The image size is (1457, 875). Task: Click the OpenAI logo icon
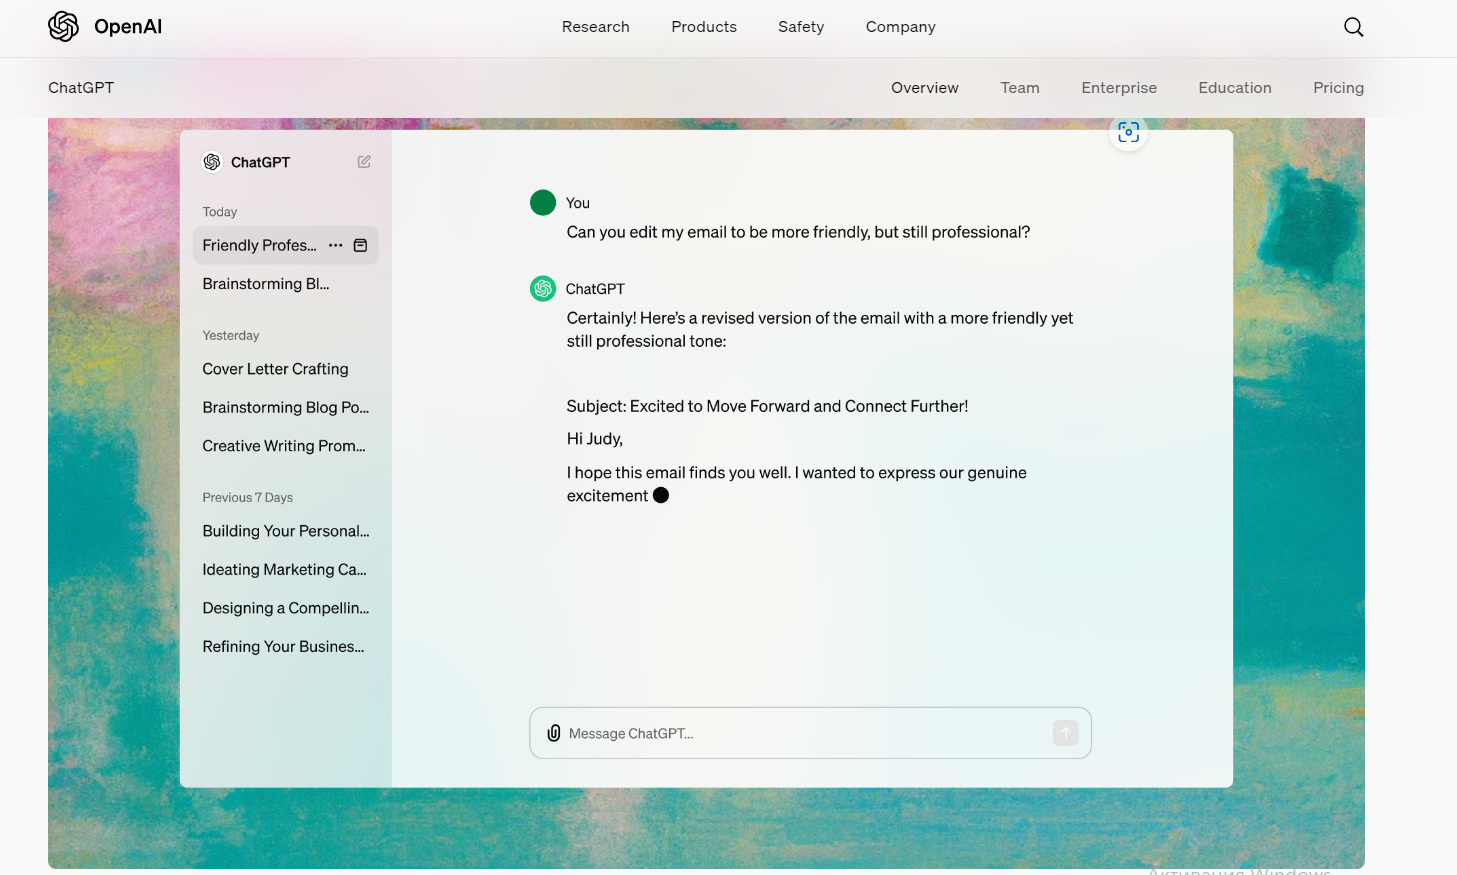[x=64, y=27]
